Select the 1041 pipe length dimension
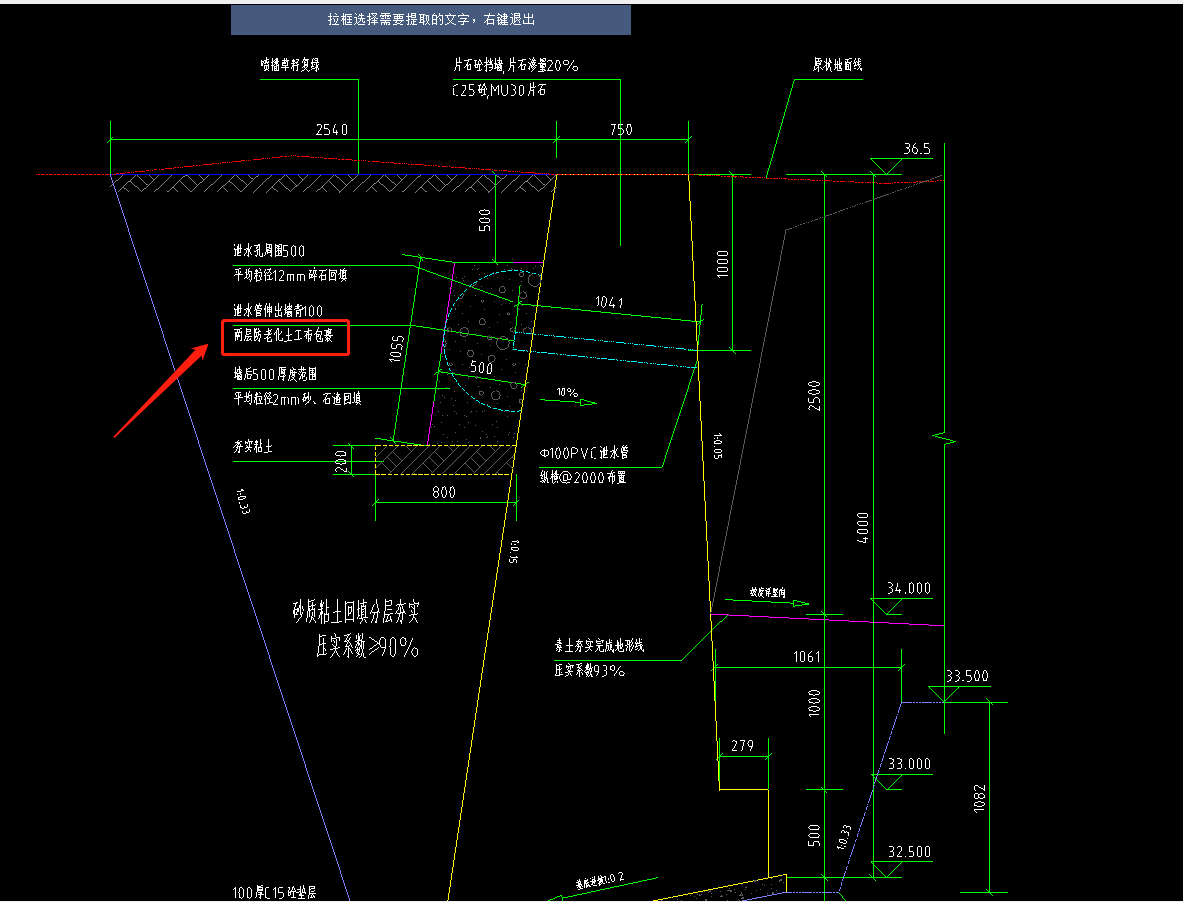Image resolution: width=1183 pixels, height=902 pixels. tap(609, 302)
